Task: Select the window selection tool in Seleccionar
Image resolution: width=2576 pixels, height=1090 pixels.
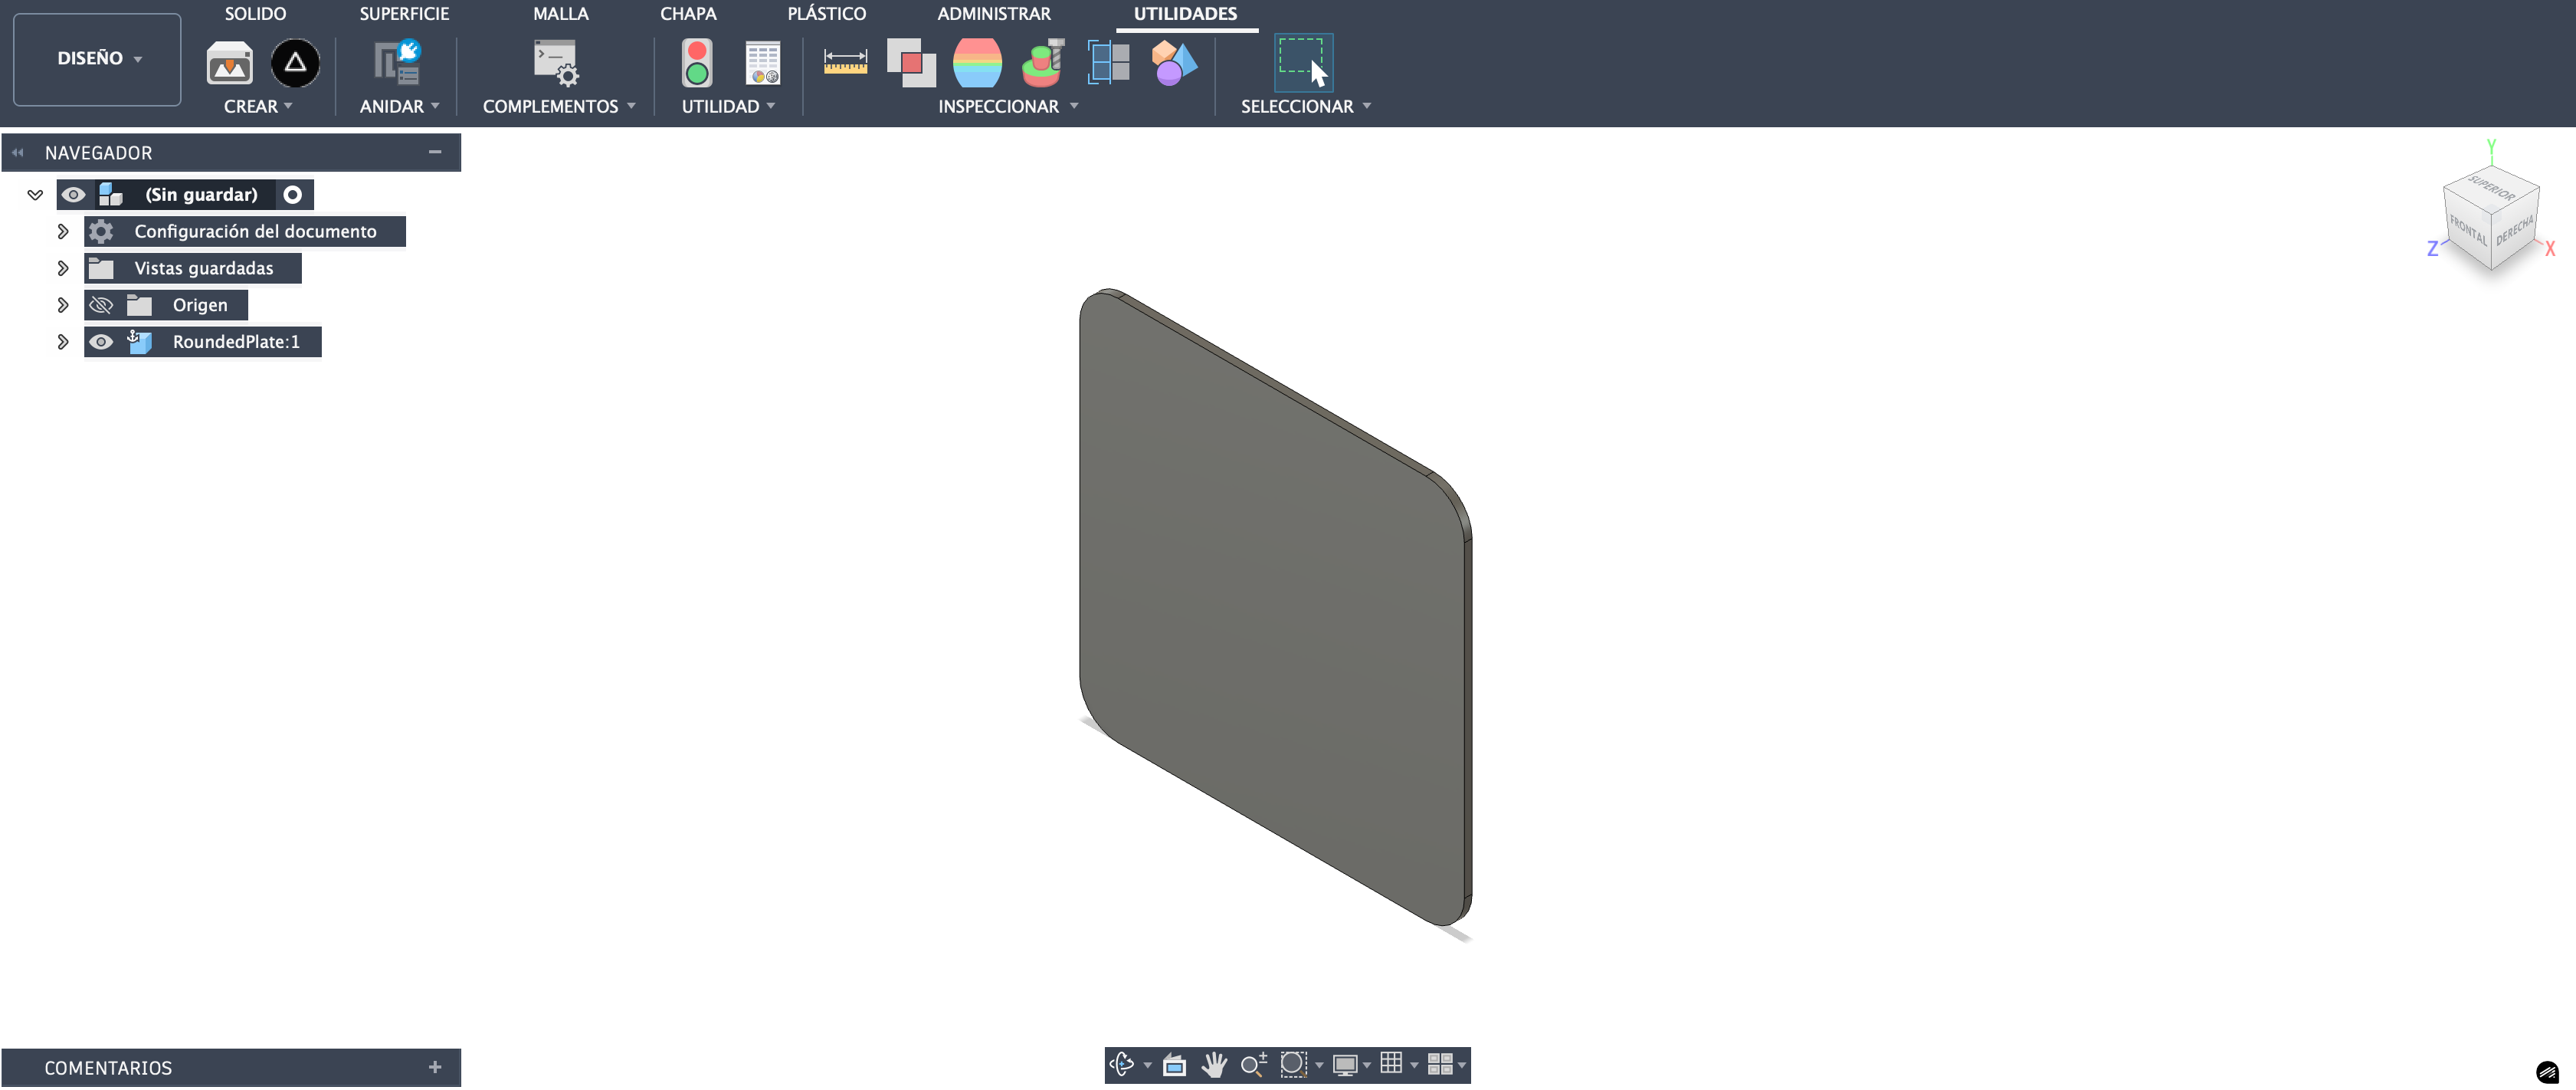Action: (x=1303, y=62)
